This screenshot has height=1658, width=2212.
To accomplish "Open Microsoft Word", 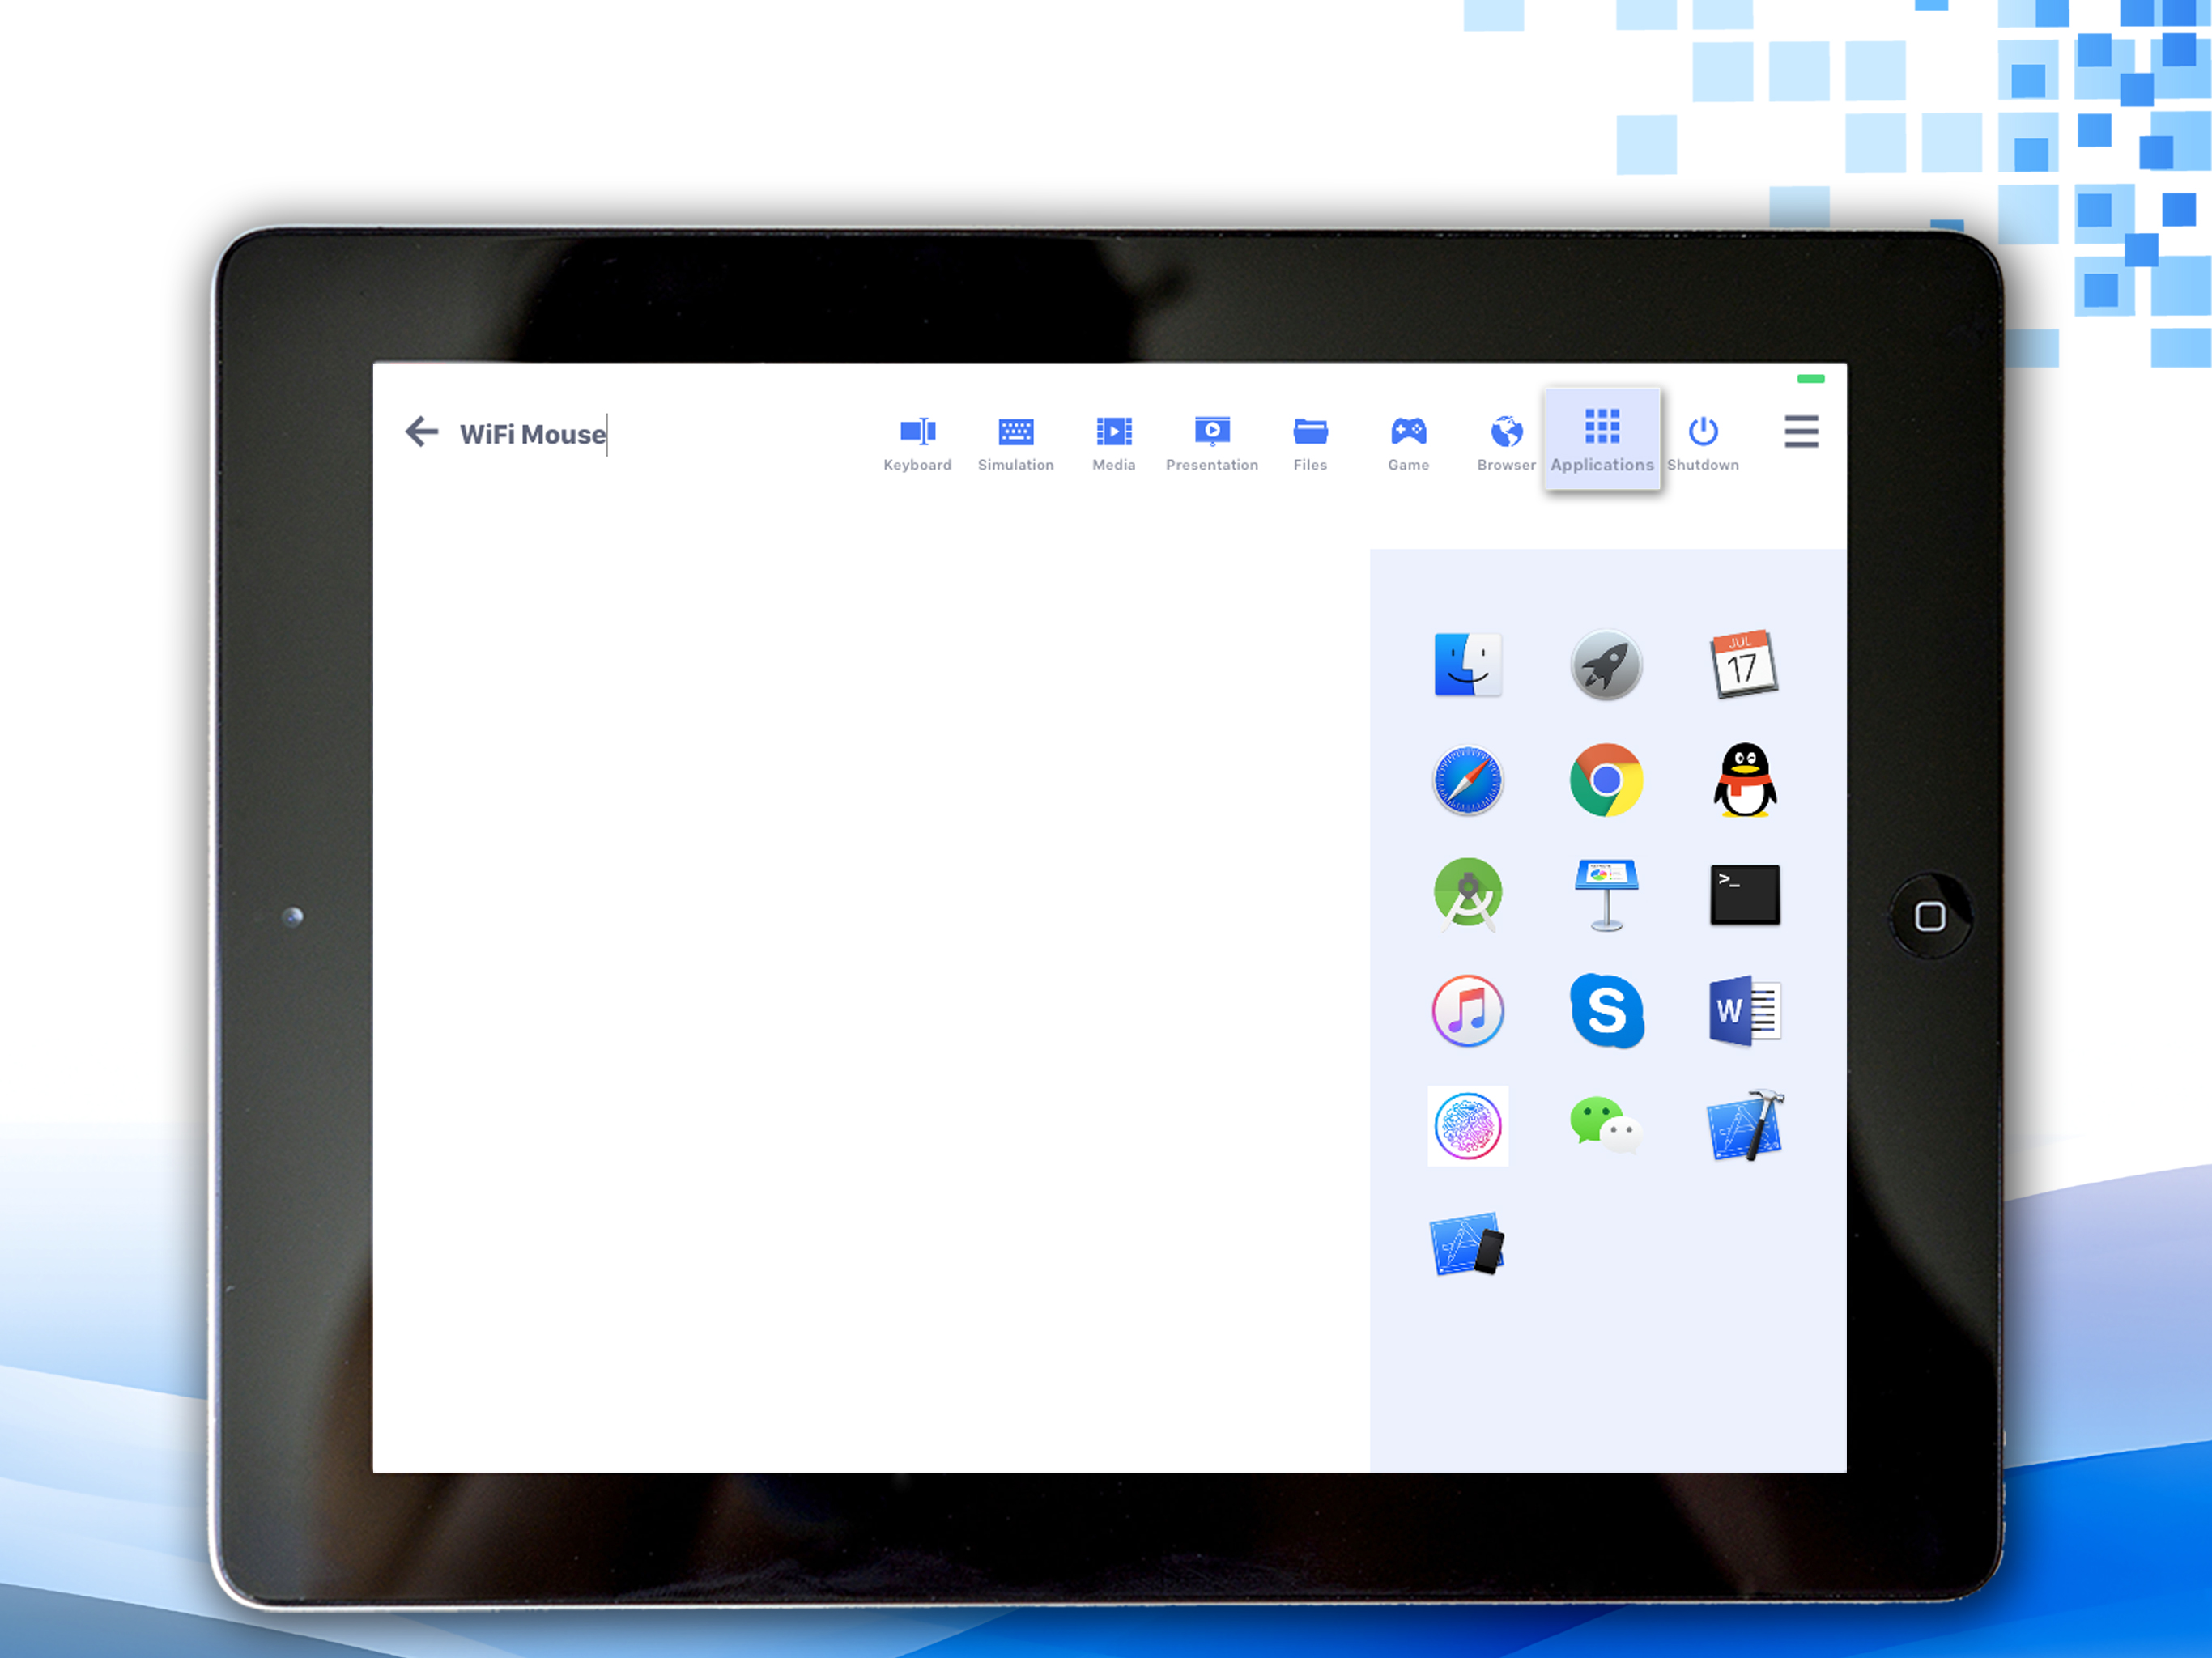I will pyautogui.click(x=1745, y=1011).
